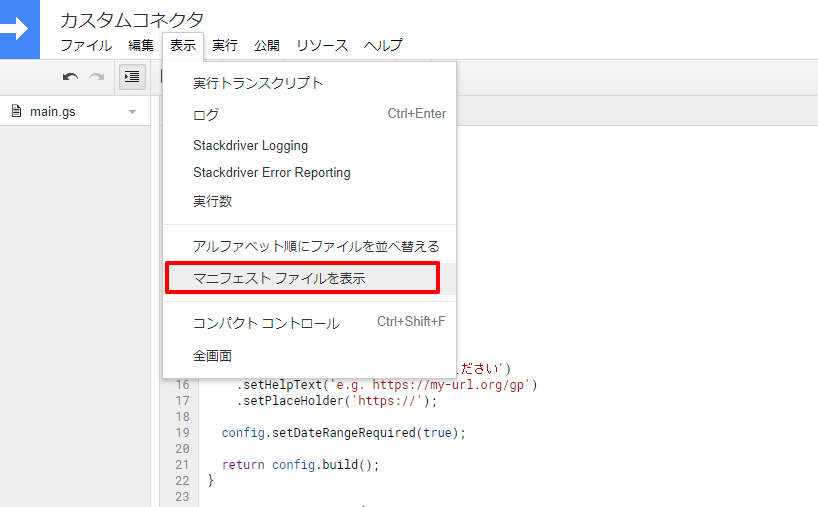Click the main.gs file icon
The height and width of the screenshot is (507, 818).
(x=16, y=111)
